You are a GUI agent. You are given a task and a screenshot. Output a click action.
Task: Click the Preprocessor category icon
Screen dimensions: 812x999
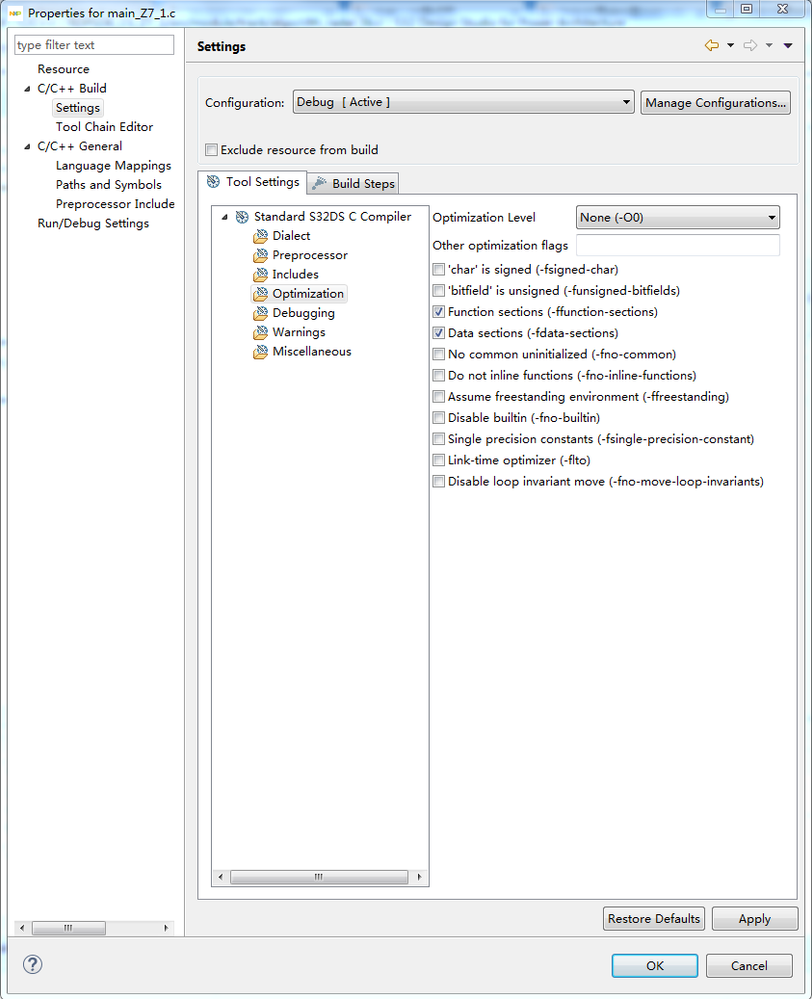click(260, 255)
